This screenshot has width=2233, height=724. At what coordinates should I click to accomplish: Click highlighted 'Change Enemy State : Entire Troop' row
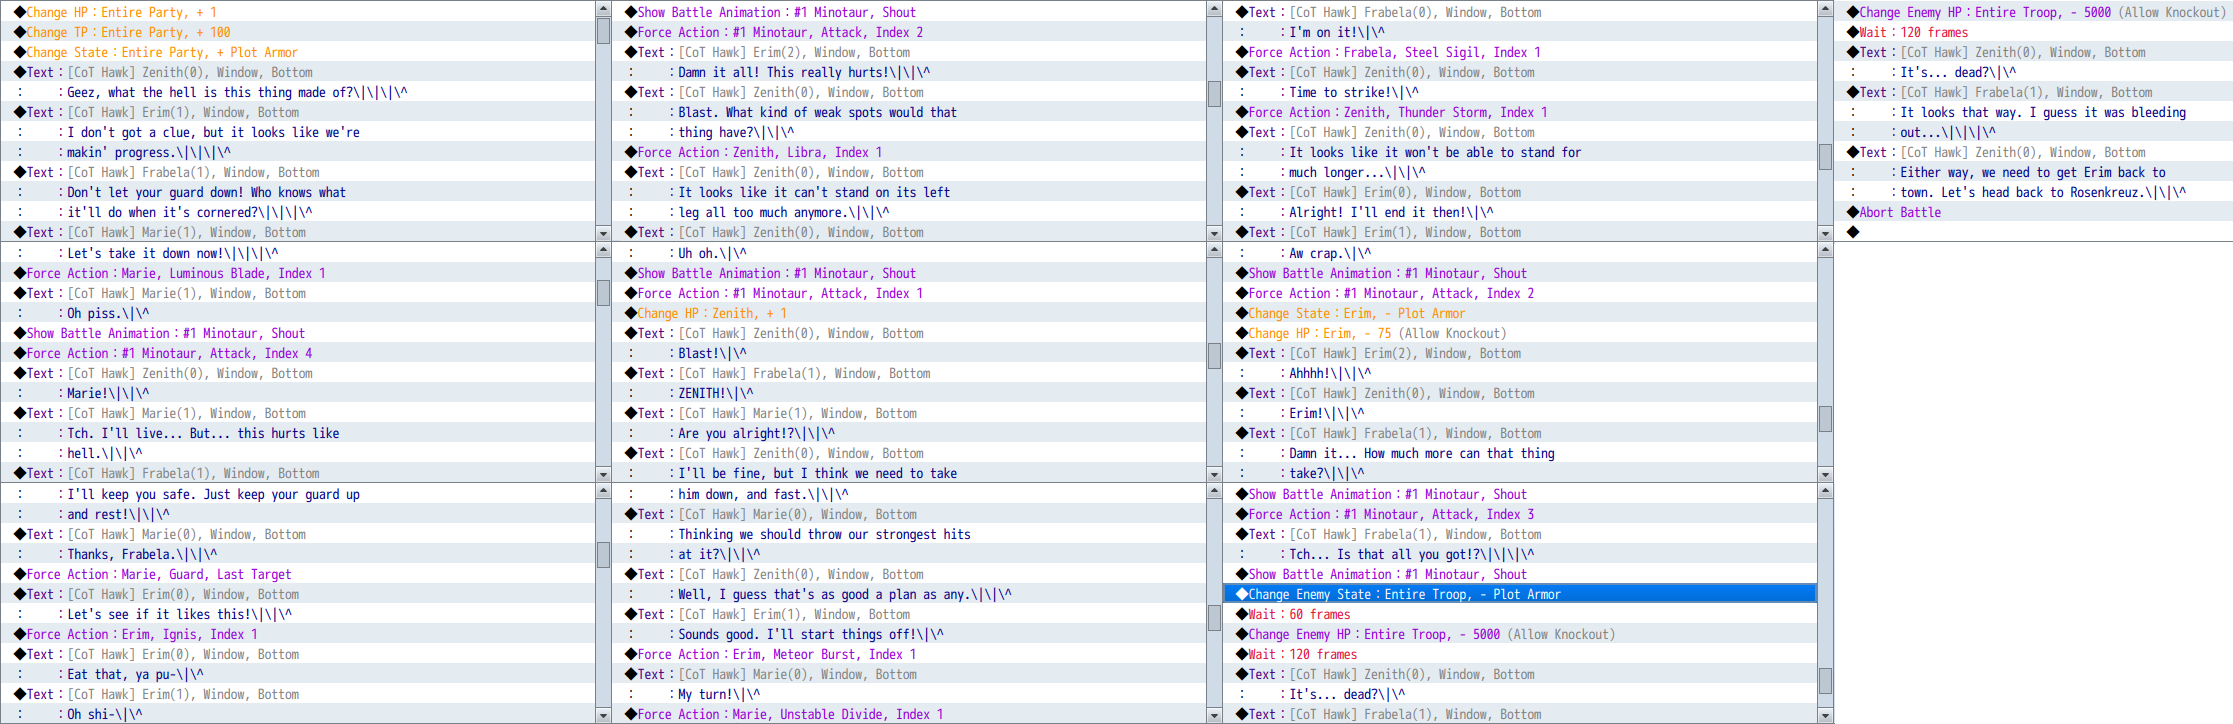click(1520, 594)
